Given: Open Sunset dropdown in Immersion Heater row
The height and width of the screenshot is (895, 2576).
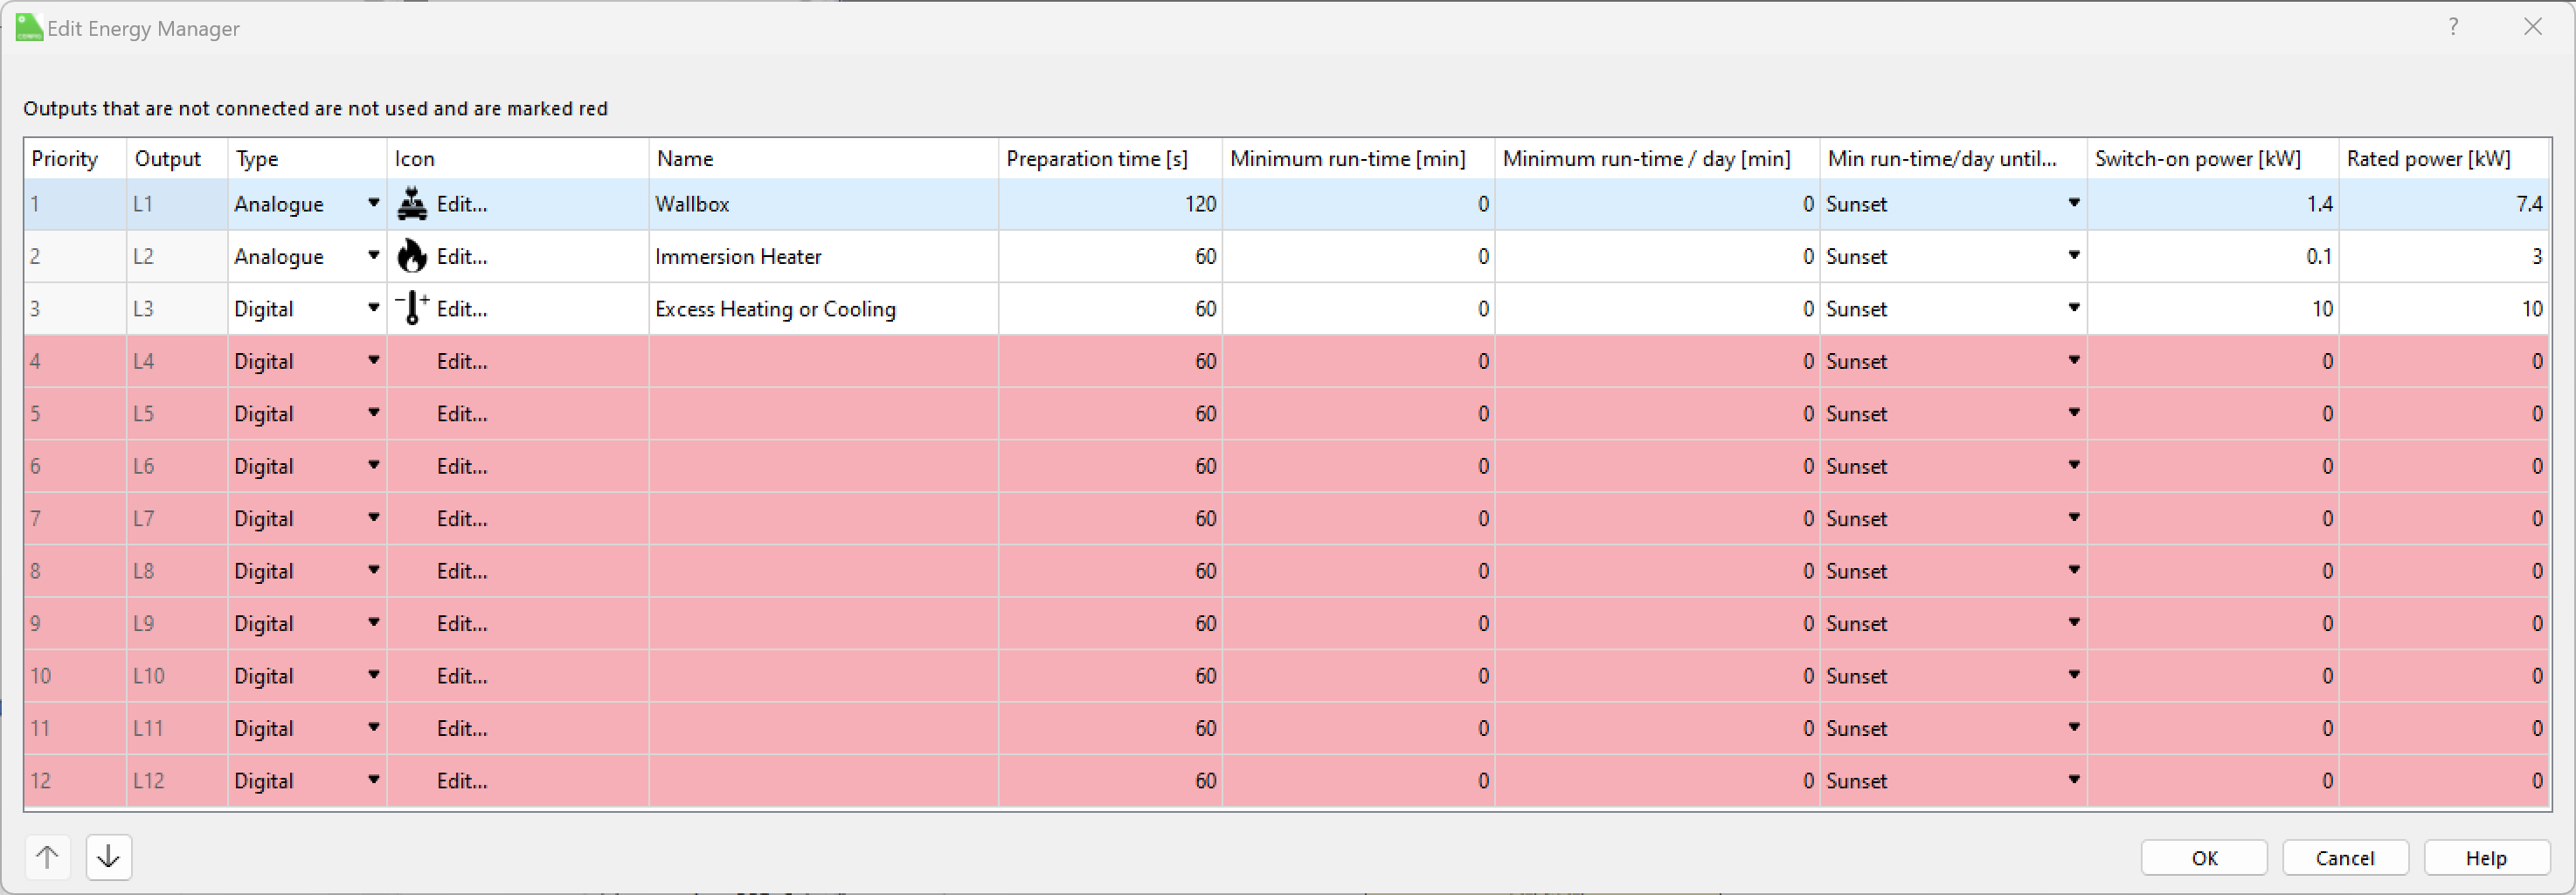Looking at the screenshot, I should click(x=2073, y=257).
